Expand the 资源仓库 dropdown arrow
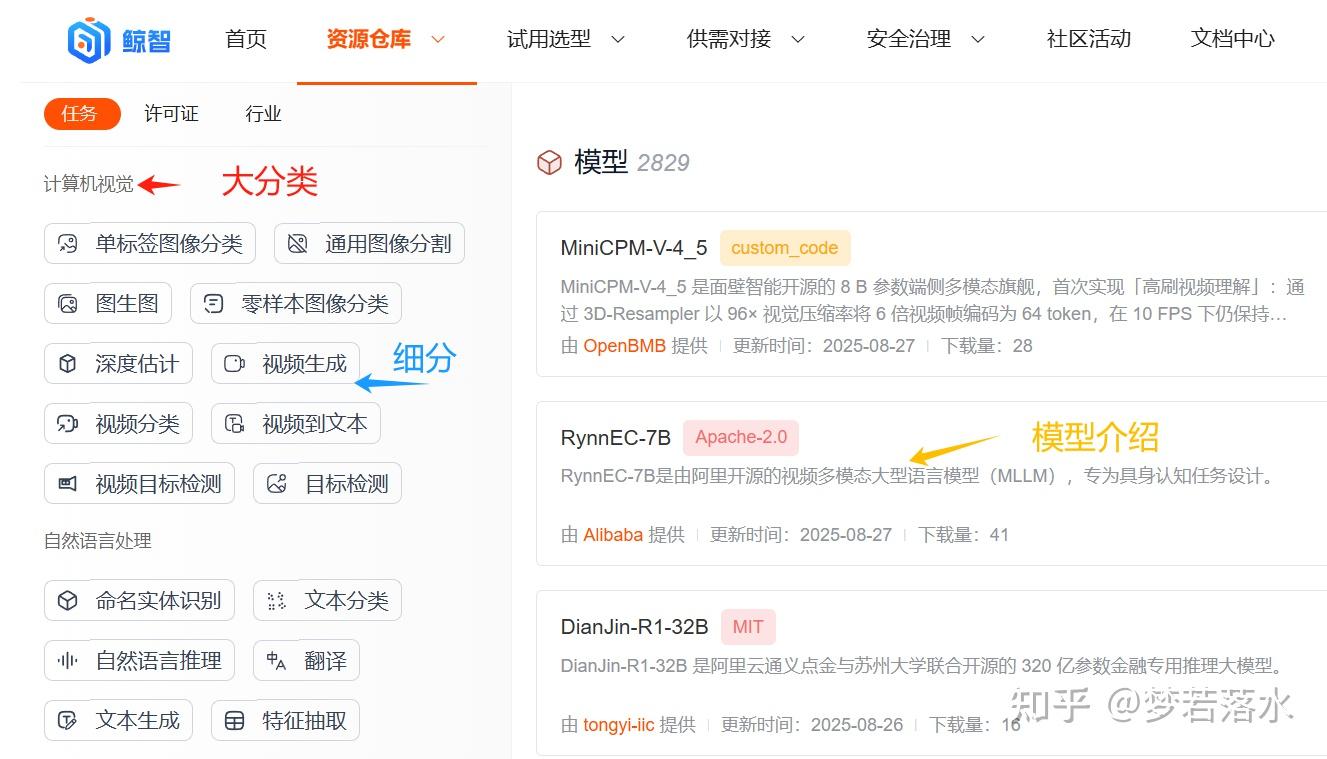The width and height of the screenshot is (1327, 759). point(437,39)
